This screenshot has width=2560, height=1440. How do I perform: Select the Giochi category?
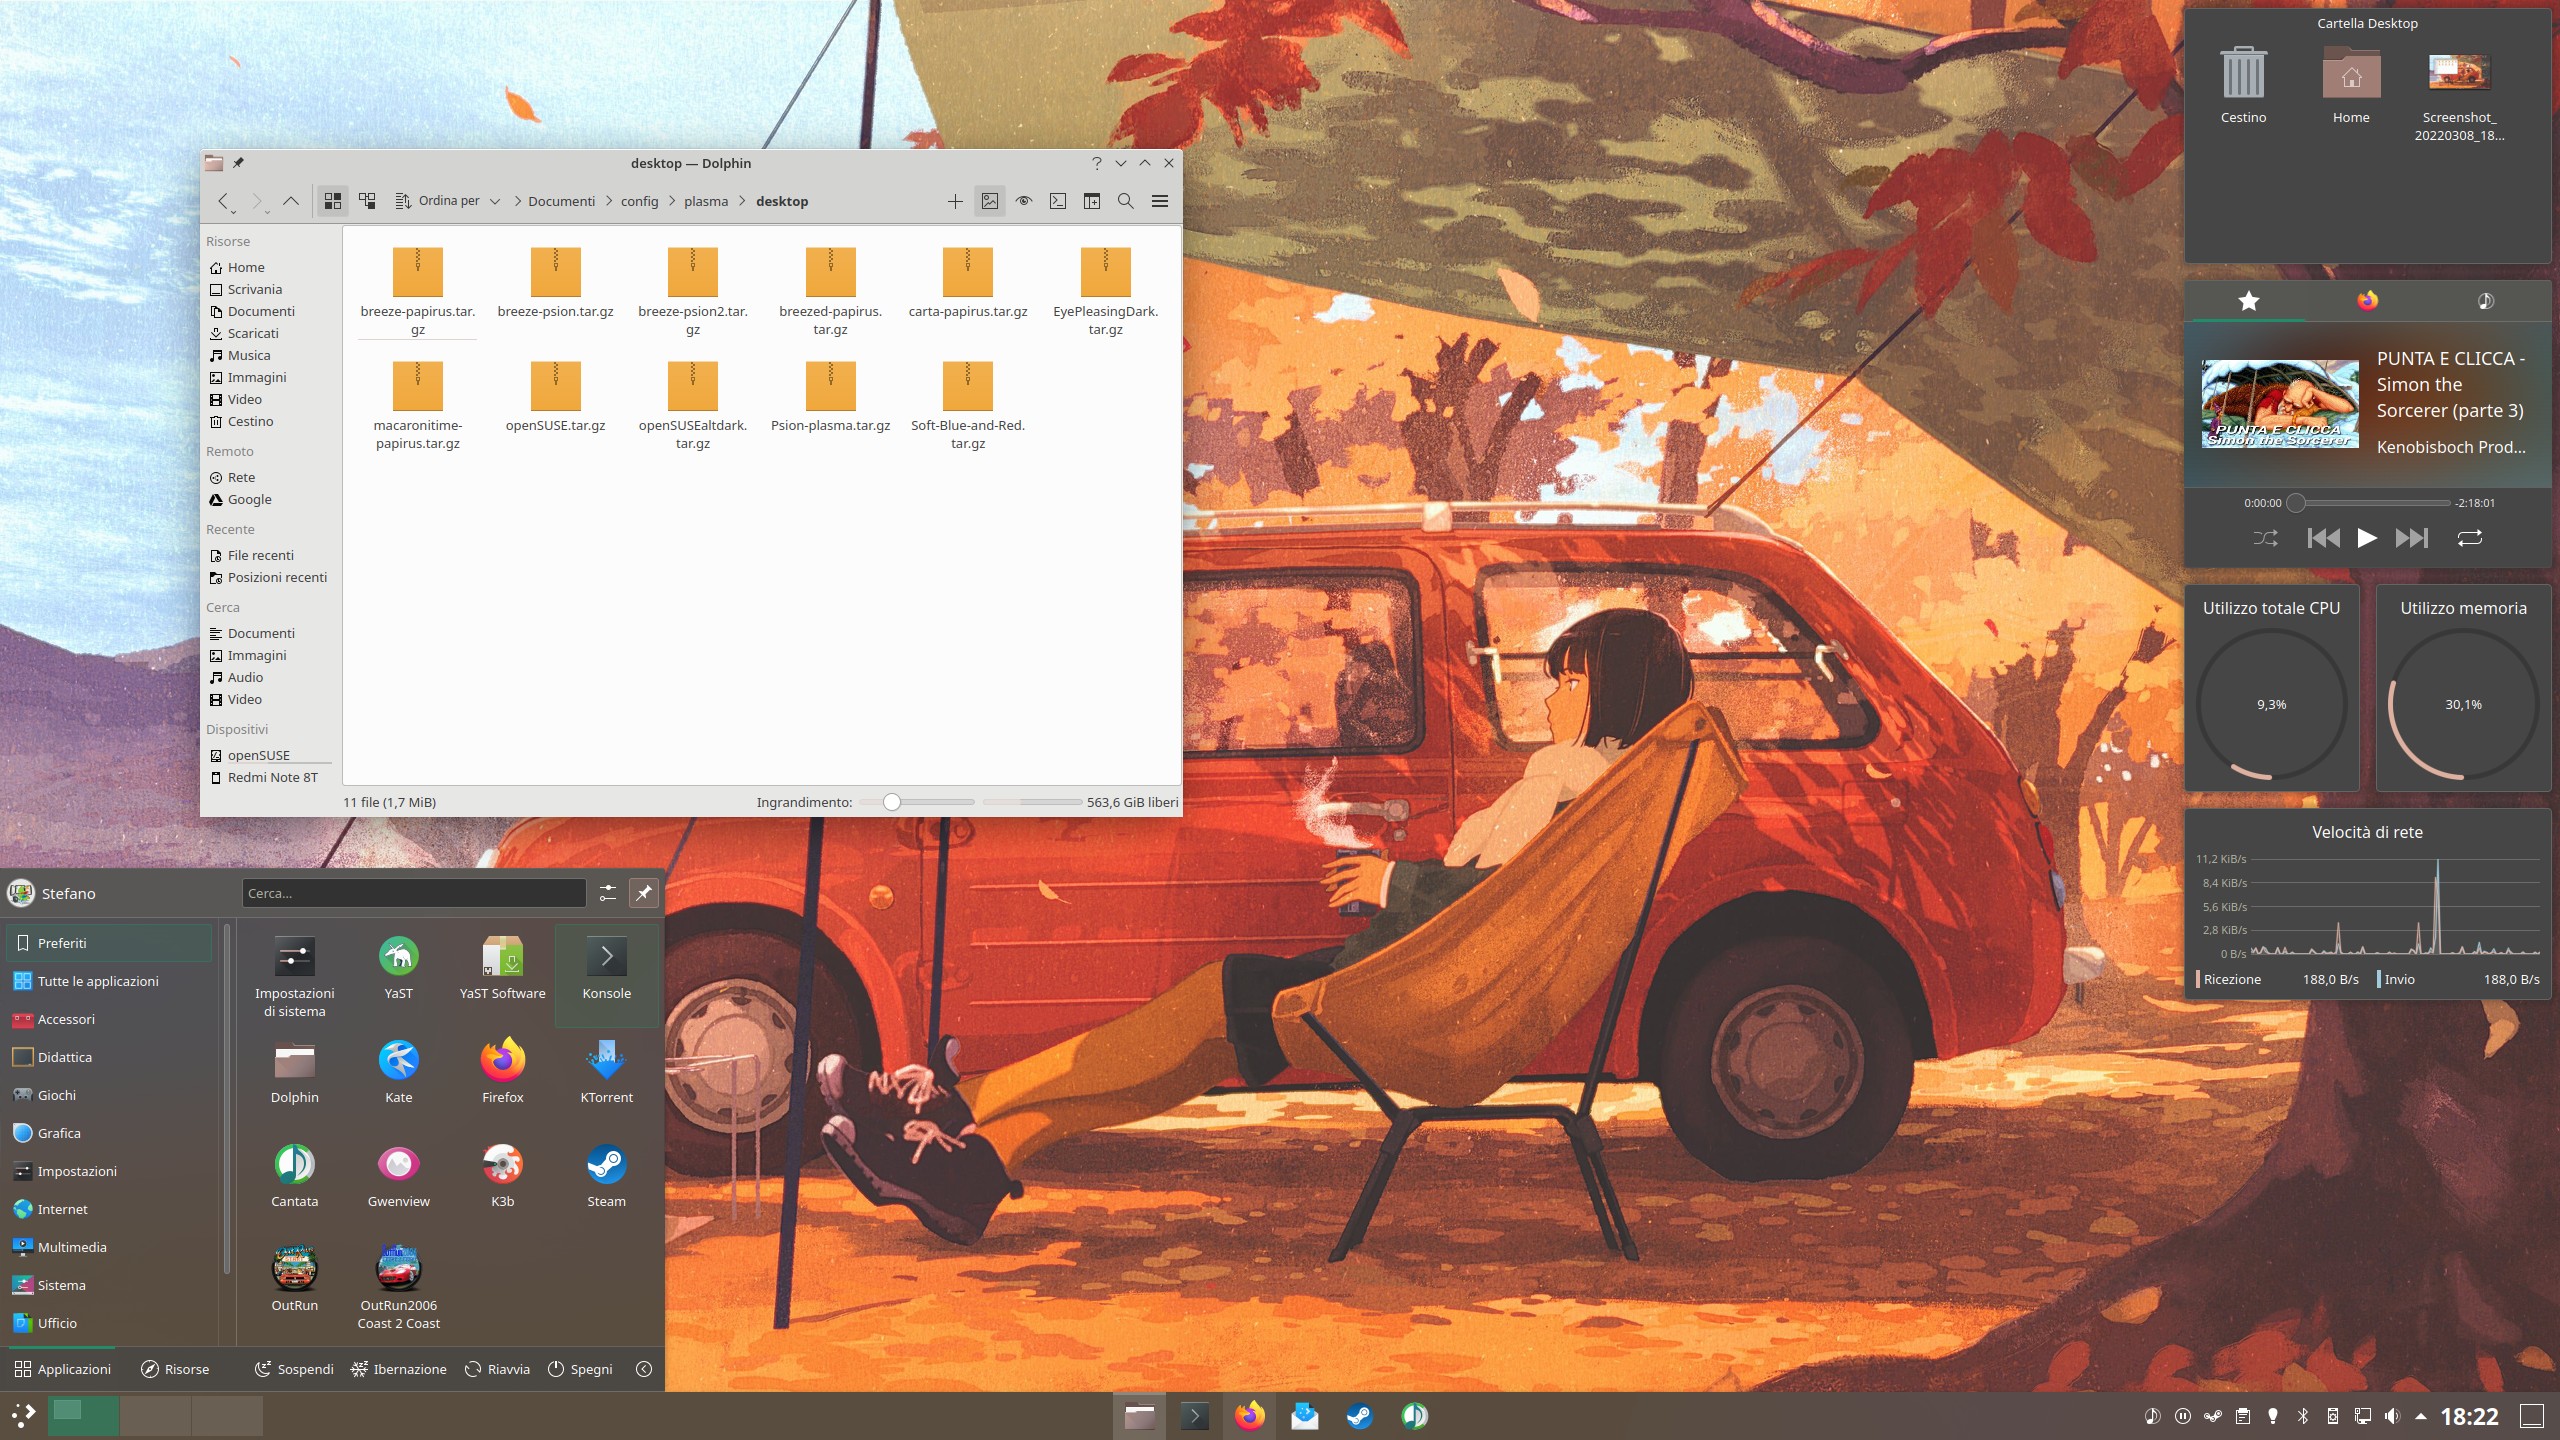(x=109, y=1095)
